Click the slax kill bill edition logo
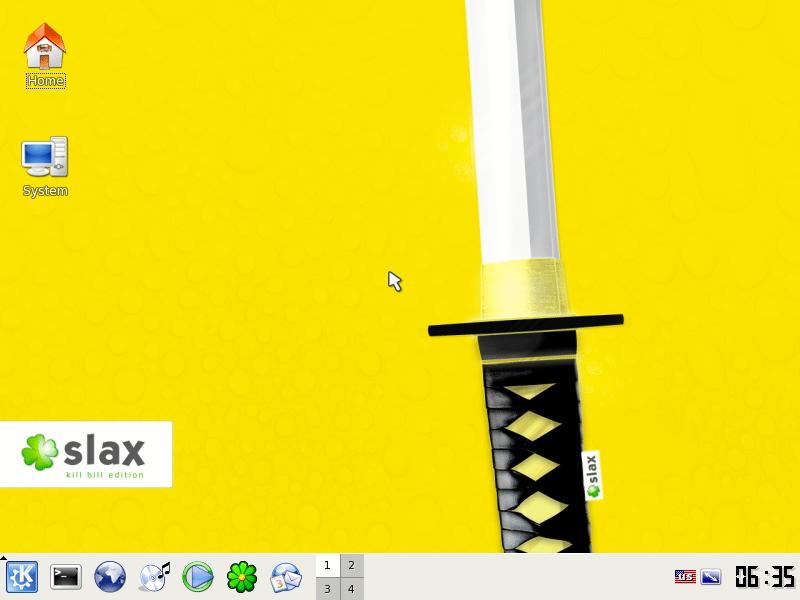800x600 pixels. click(x=86, y=454)
